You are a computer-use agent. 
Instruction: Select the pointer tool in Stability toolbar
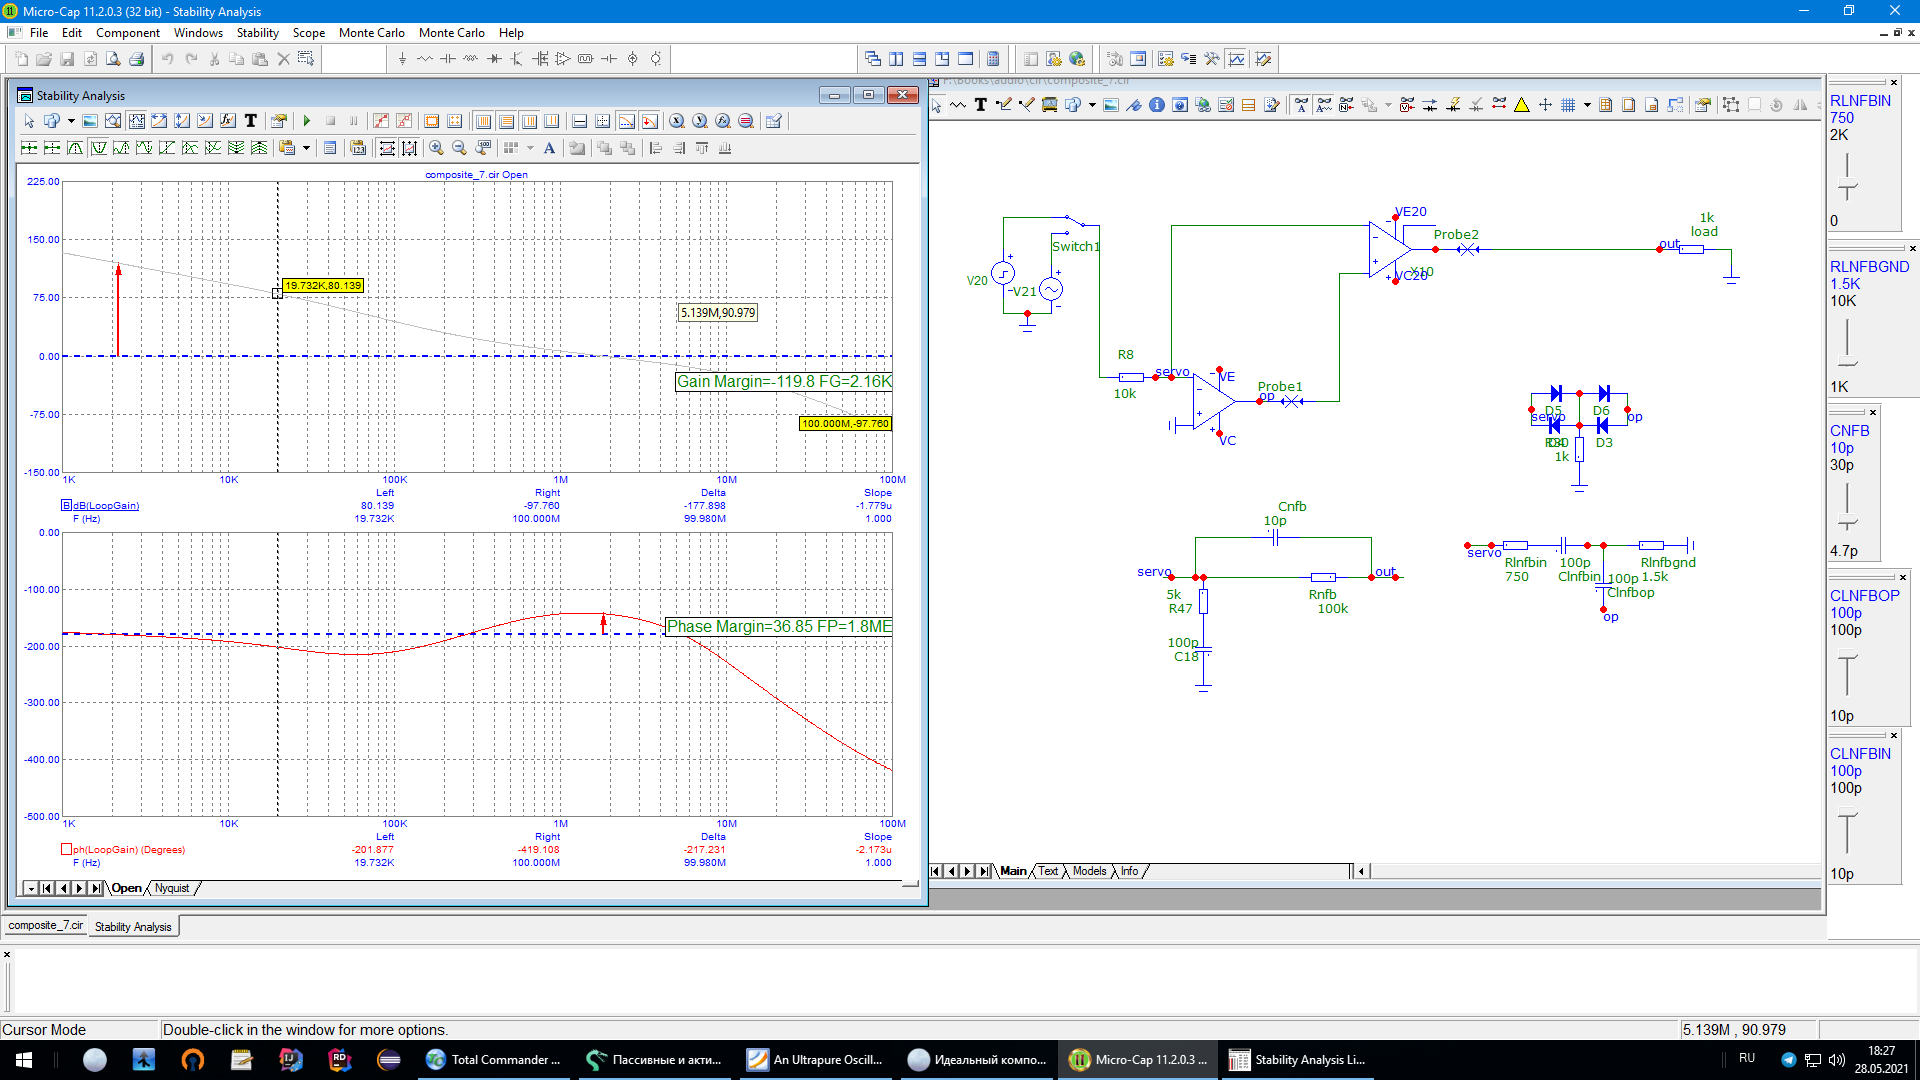28,121
